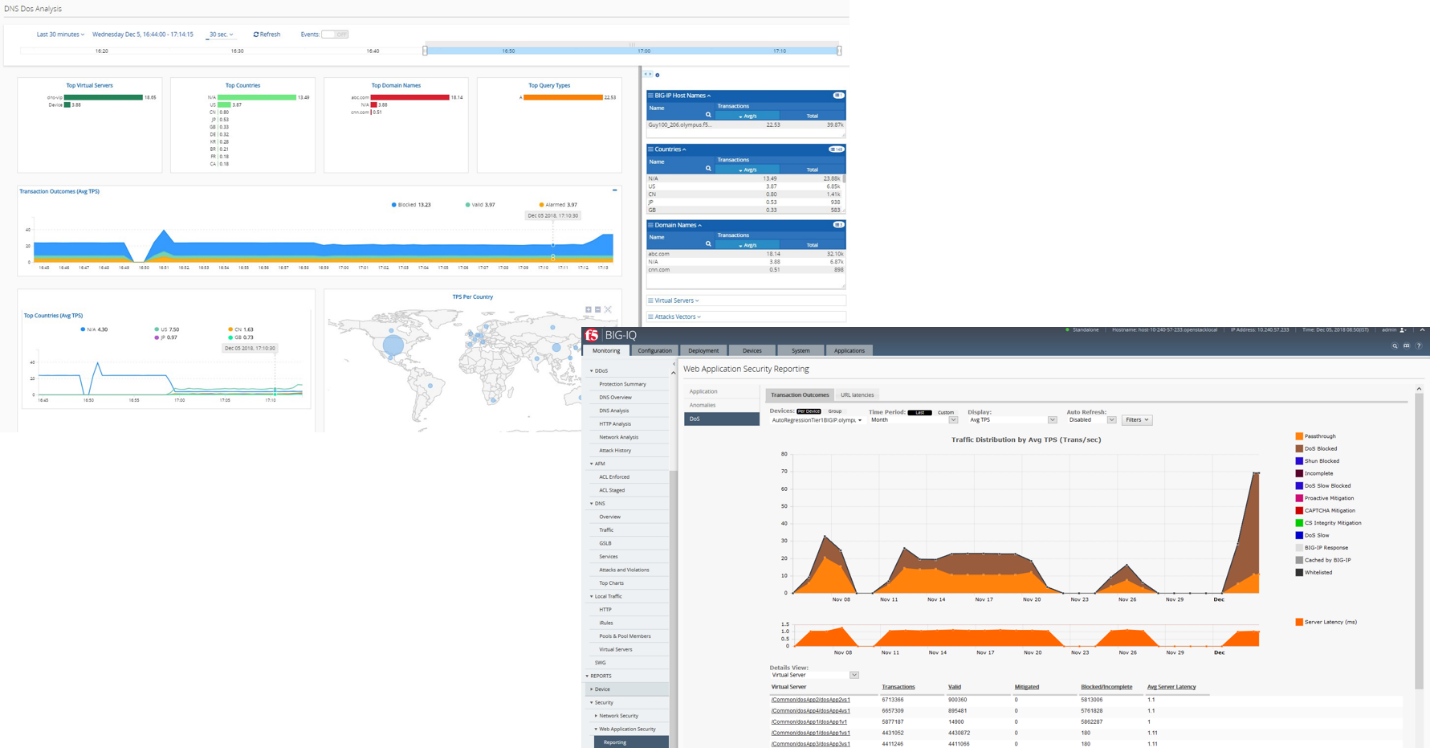Switch to the URL latencies tab

858,395
